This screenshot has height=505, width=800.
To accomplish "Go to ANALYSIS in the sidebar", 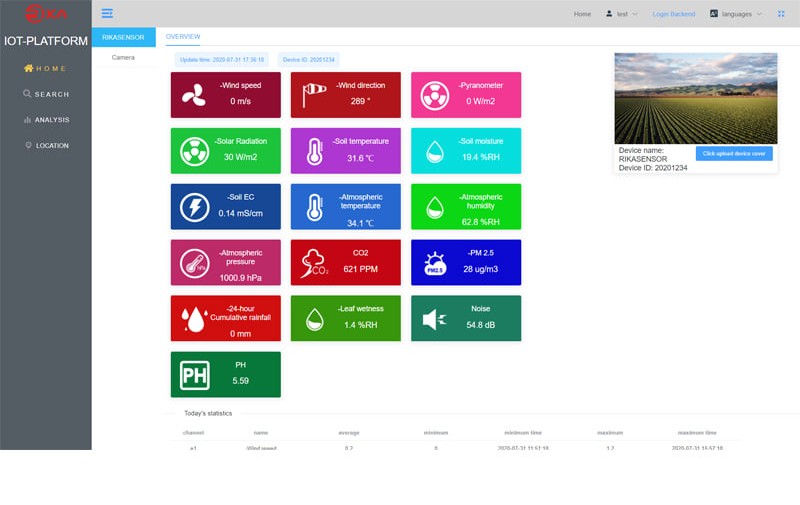I will [45, 120].
